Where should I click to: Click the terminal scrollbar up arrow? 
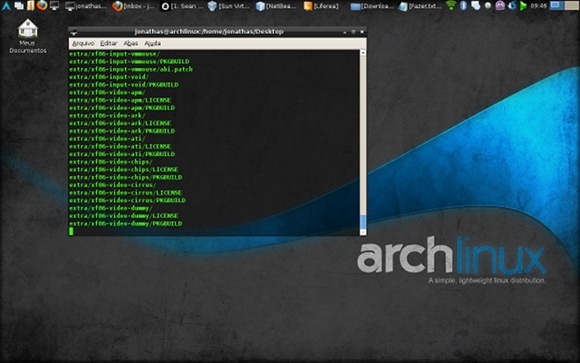pyautogui.click(x=363, y=53)
